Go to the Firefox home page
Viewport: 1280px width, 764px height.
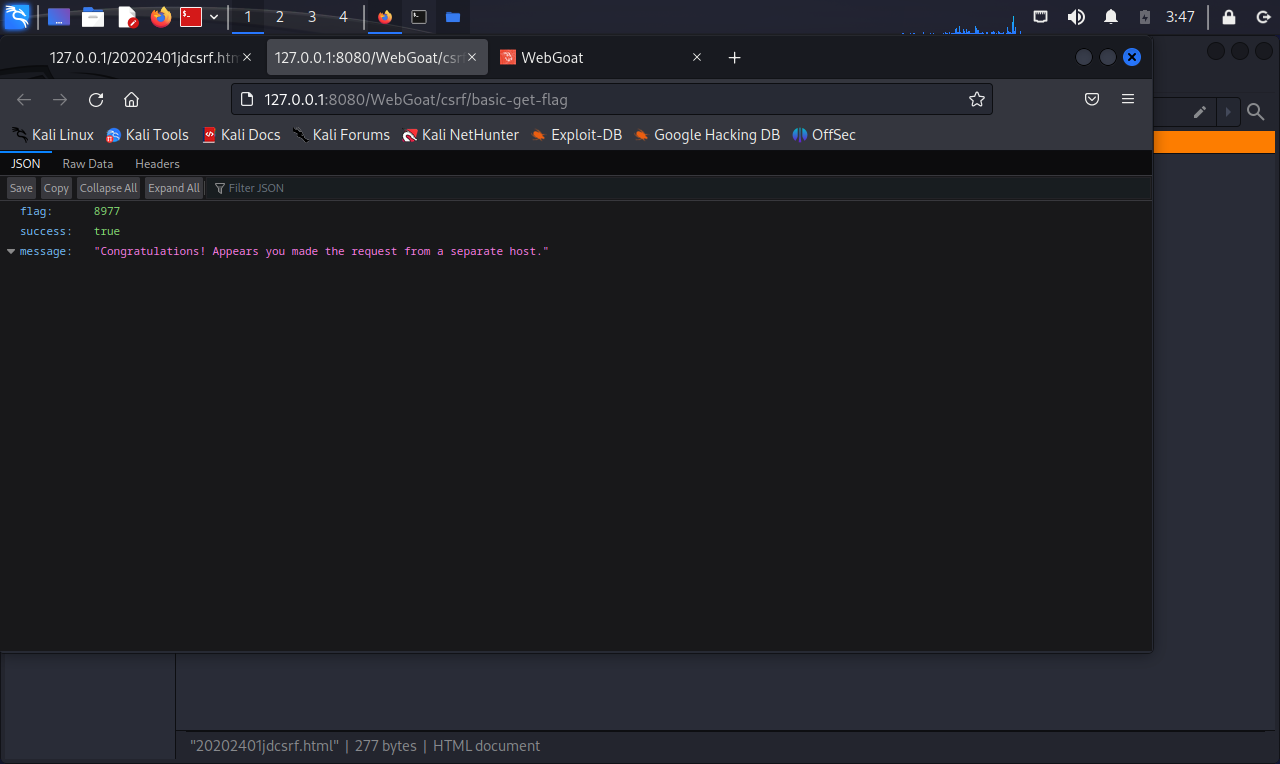click(131, 99)
